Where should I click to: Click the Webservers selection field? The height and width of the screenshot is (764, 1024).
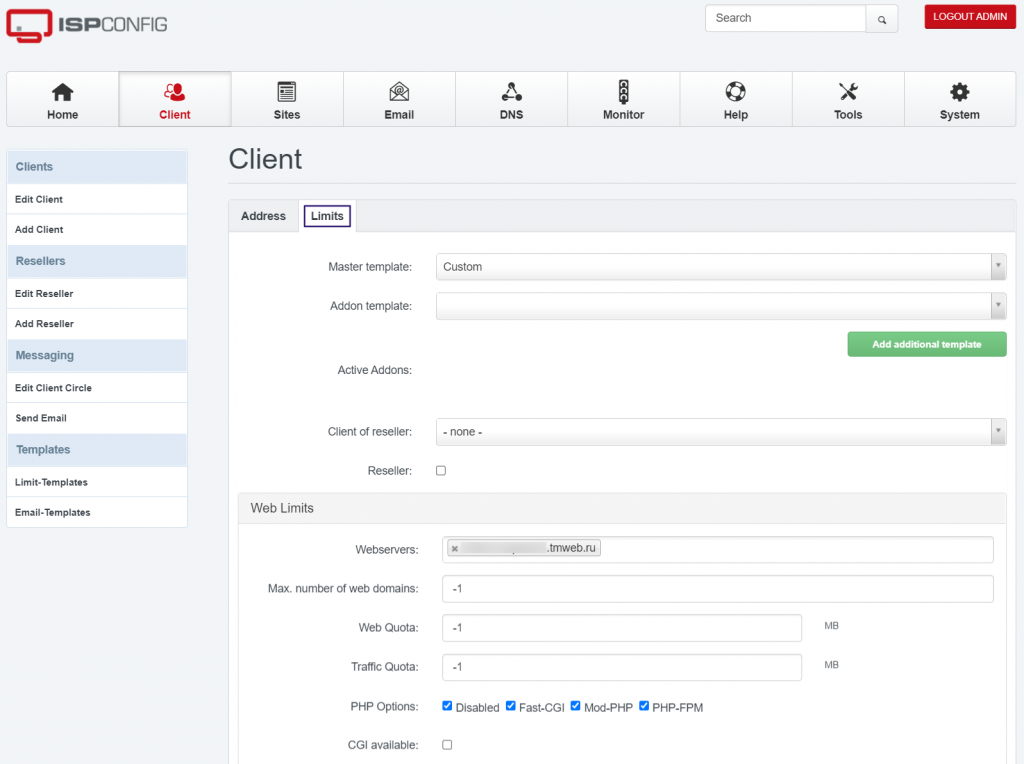pos(718,549)
